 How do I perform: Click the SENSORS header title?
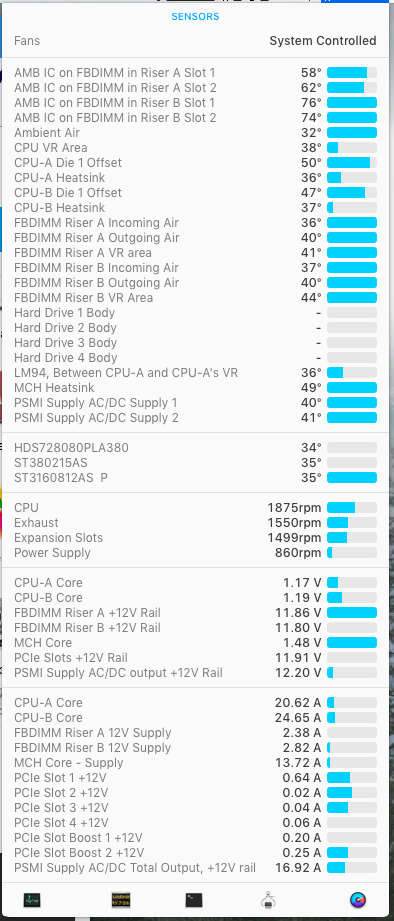196,16
